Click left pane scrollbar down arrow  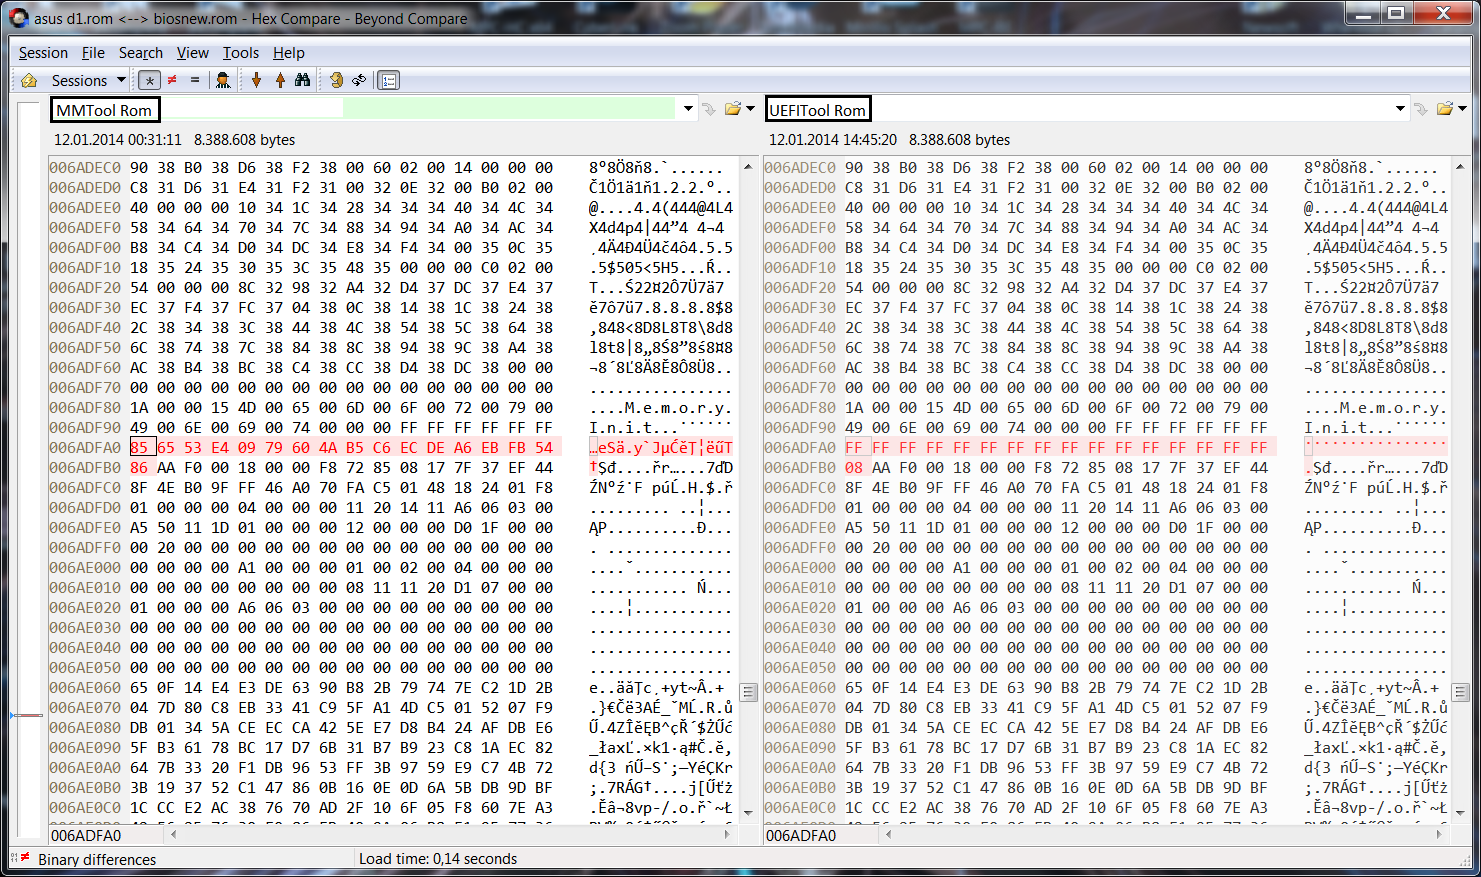(748, 813)
